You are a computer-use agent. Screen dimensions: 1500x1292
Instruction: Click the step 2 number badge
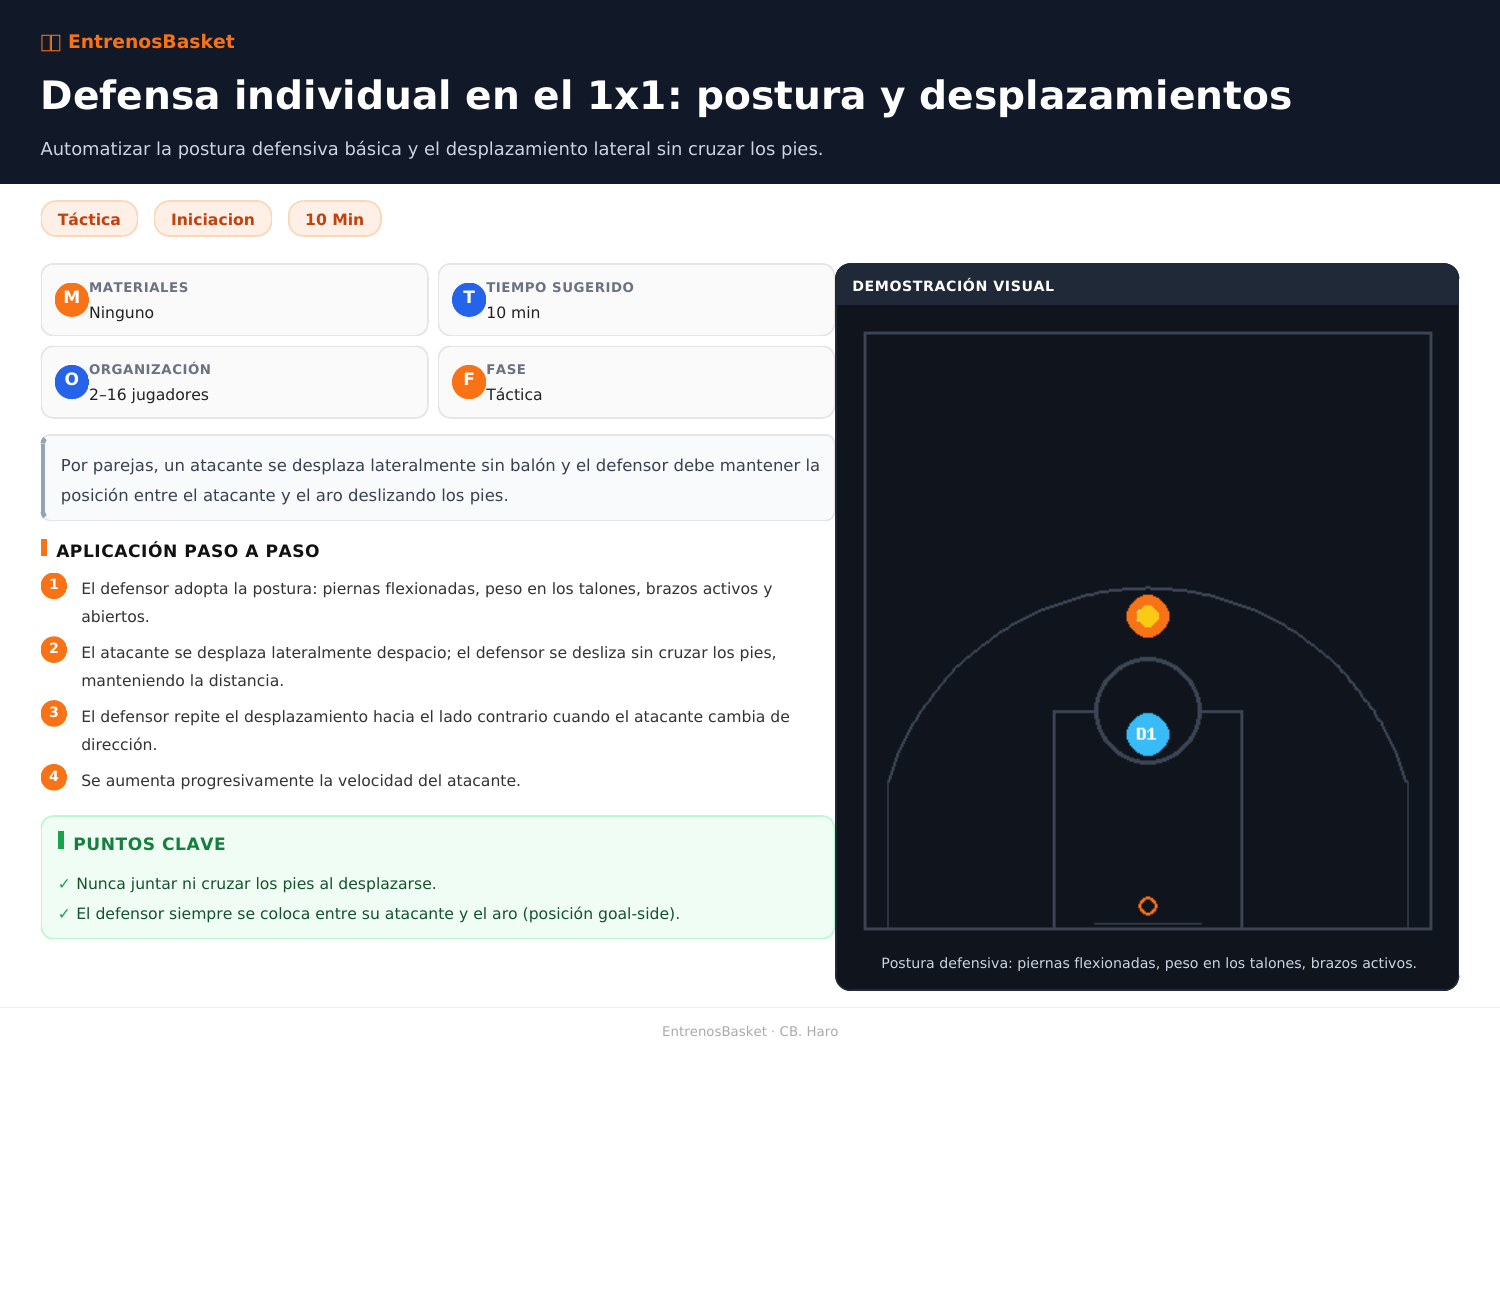pyautogui.click(x=54, y=650)
